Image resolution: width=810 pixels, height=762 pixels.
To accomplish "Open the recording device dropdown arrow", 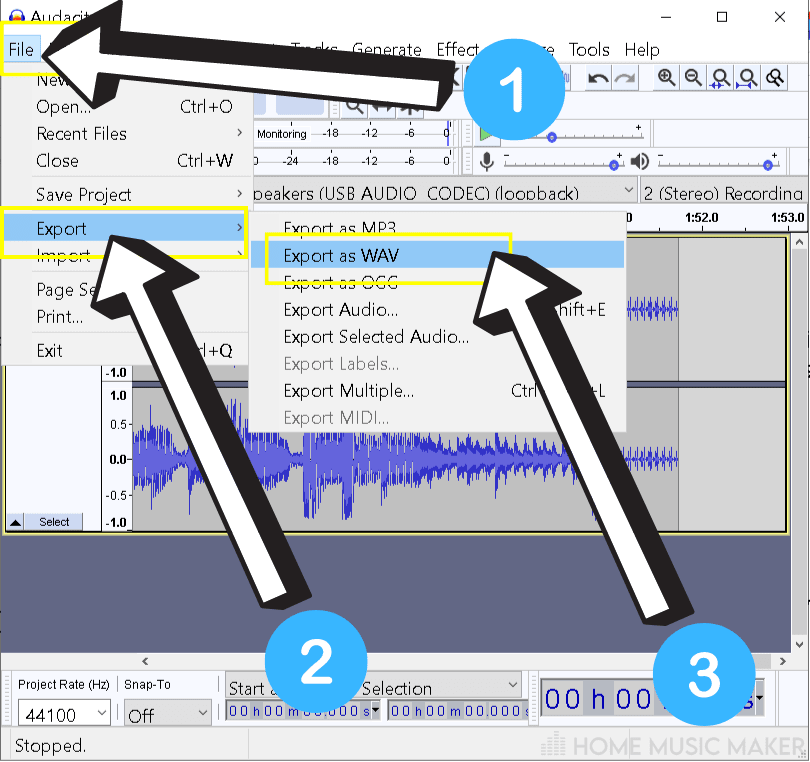I will (628, 190).
